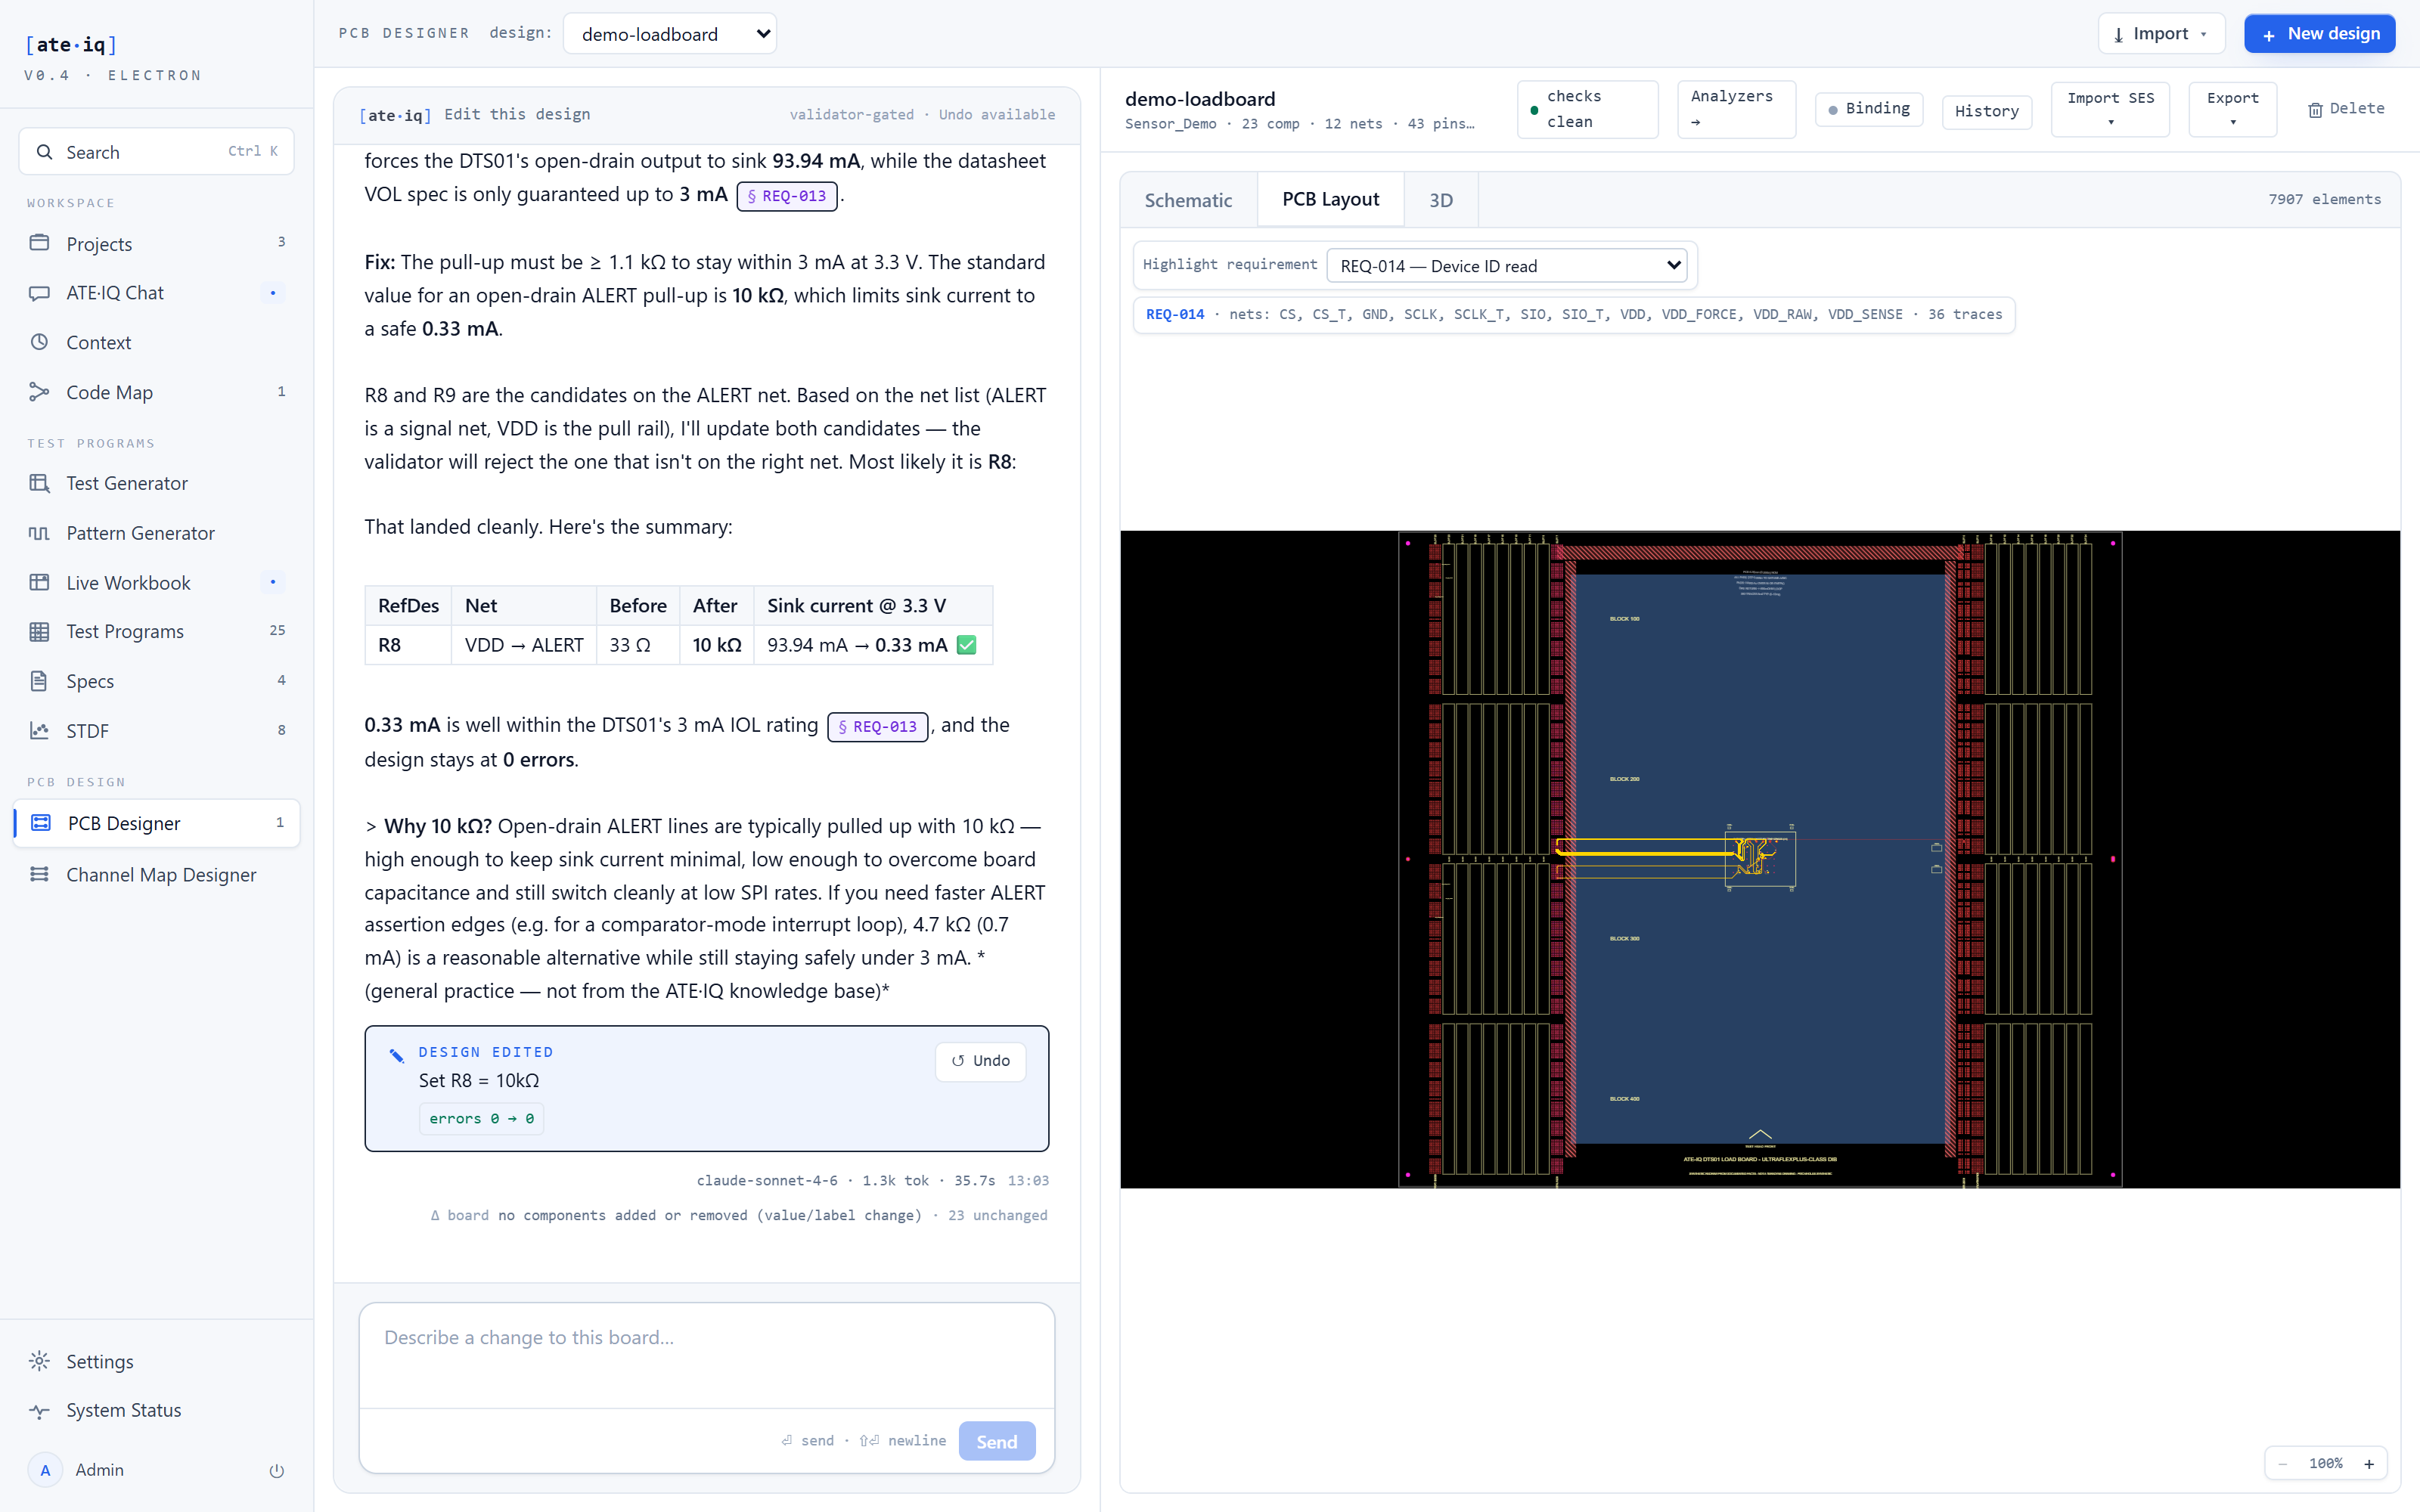Open Projects via its sidebar icon

(x=39, y=243)
